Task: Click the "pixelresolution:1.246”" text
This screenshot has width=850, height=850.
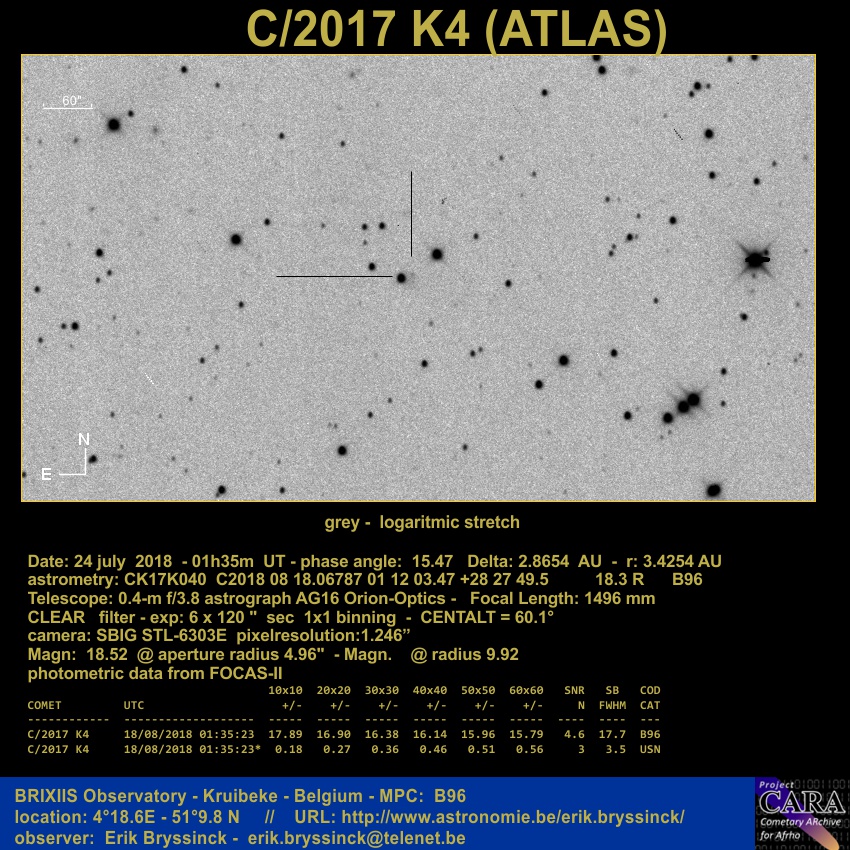Action: coord(324,635)
